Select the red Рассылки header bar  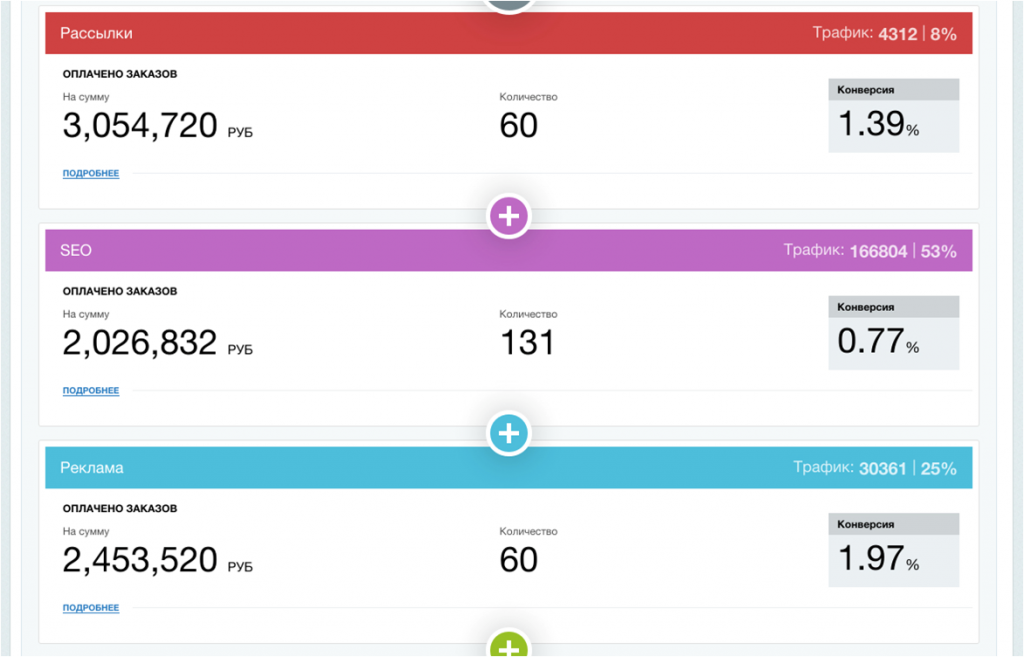click(509, 33)
